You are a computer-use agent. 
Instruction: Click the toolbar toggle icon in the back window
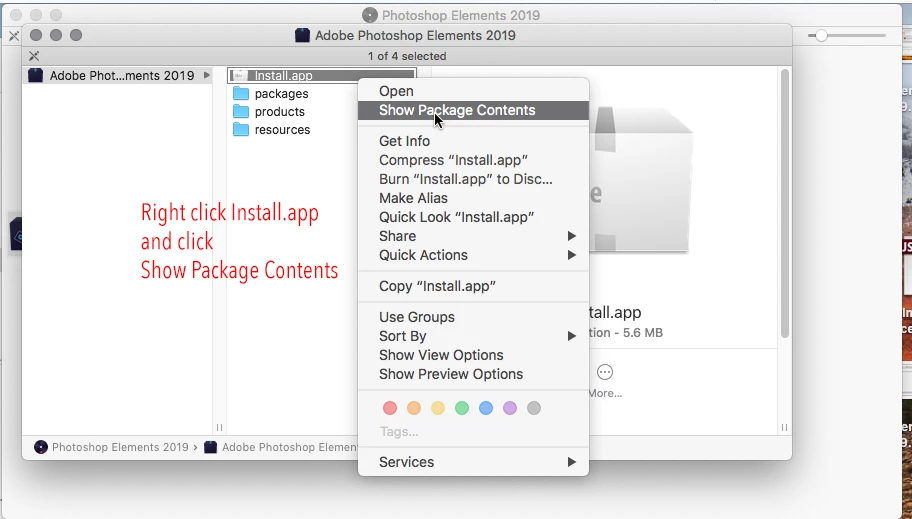[x=13, y=36]
